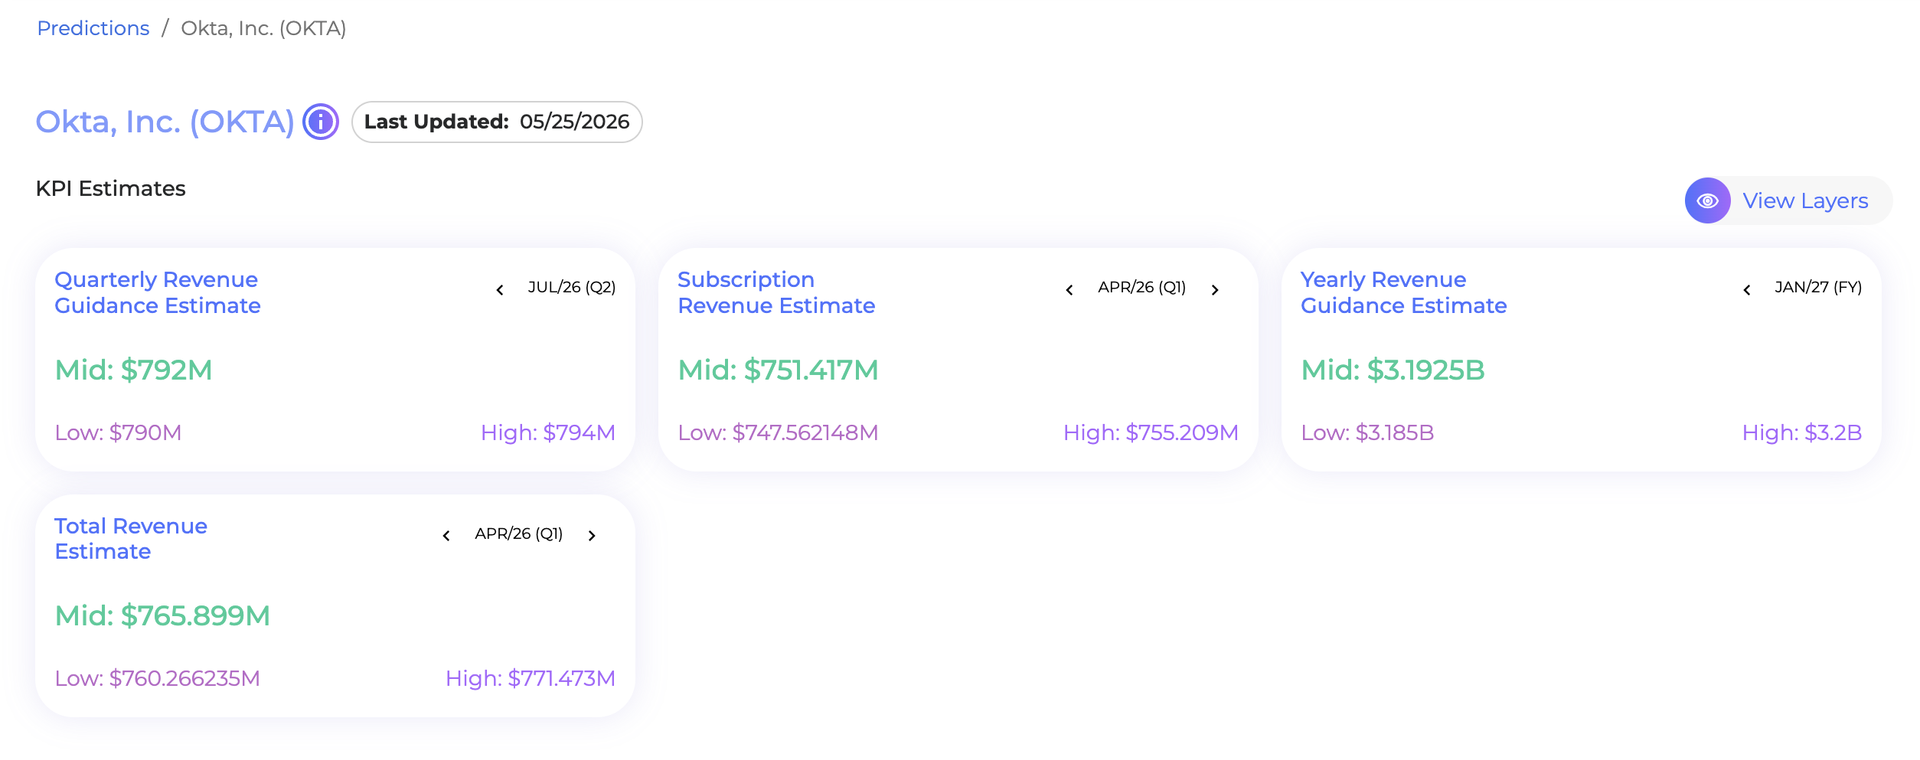Click the High: $771.473M value
This screenshot has width=1920, height=760.
pyautogui.click(x=530, y=679)
